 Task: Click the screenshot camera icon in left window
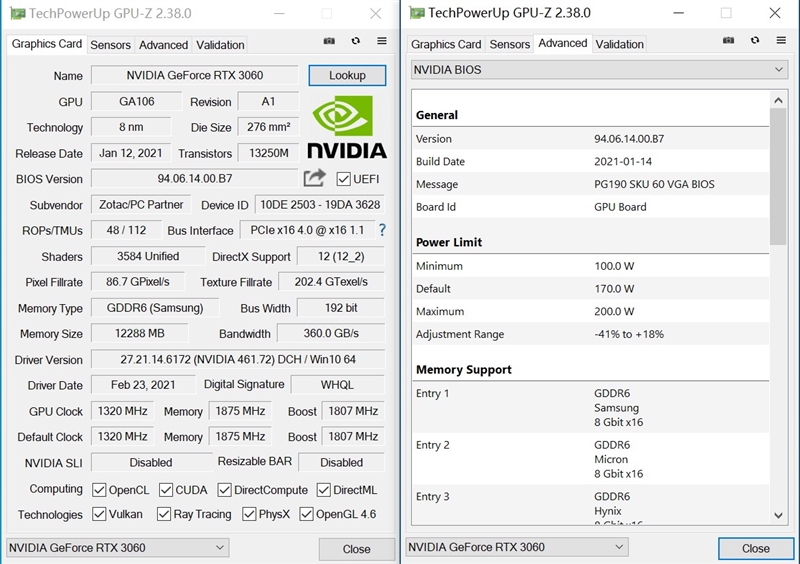point(330,41)
